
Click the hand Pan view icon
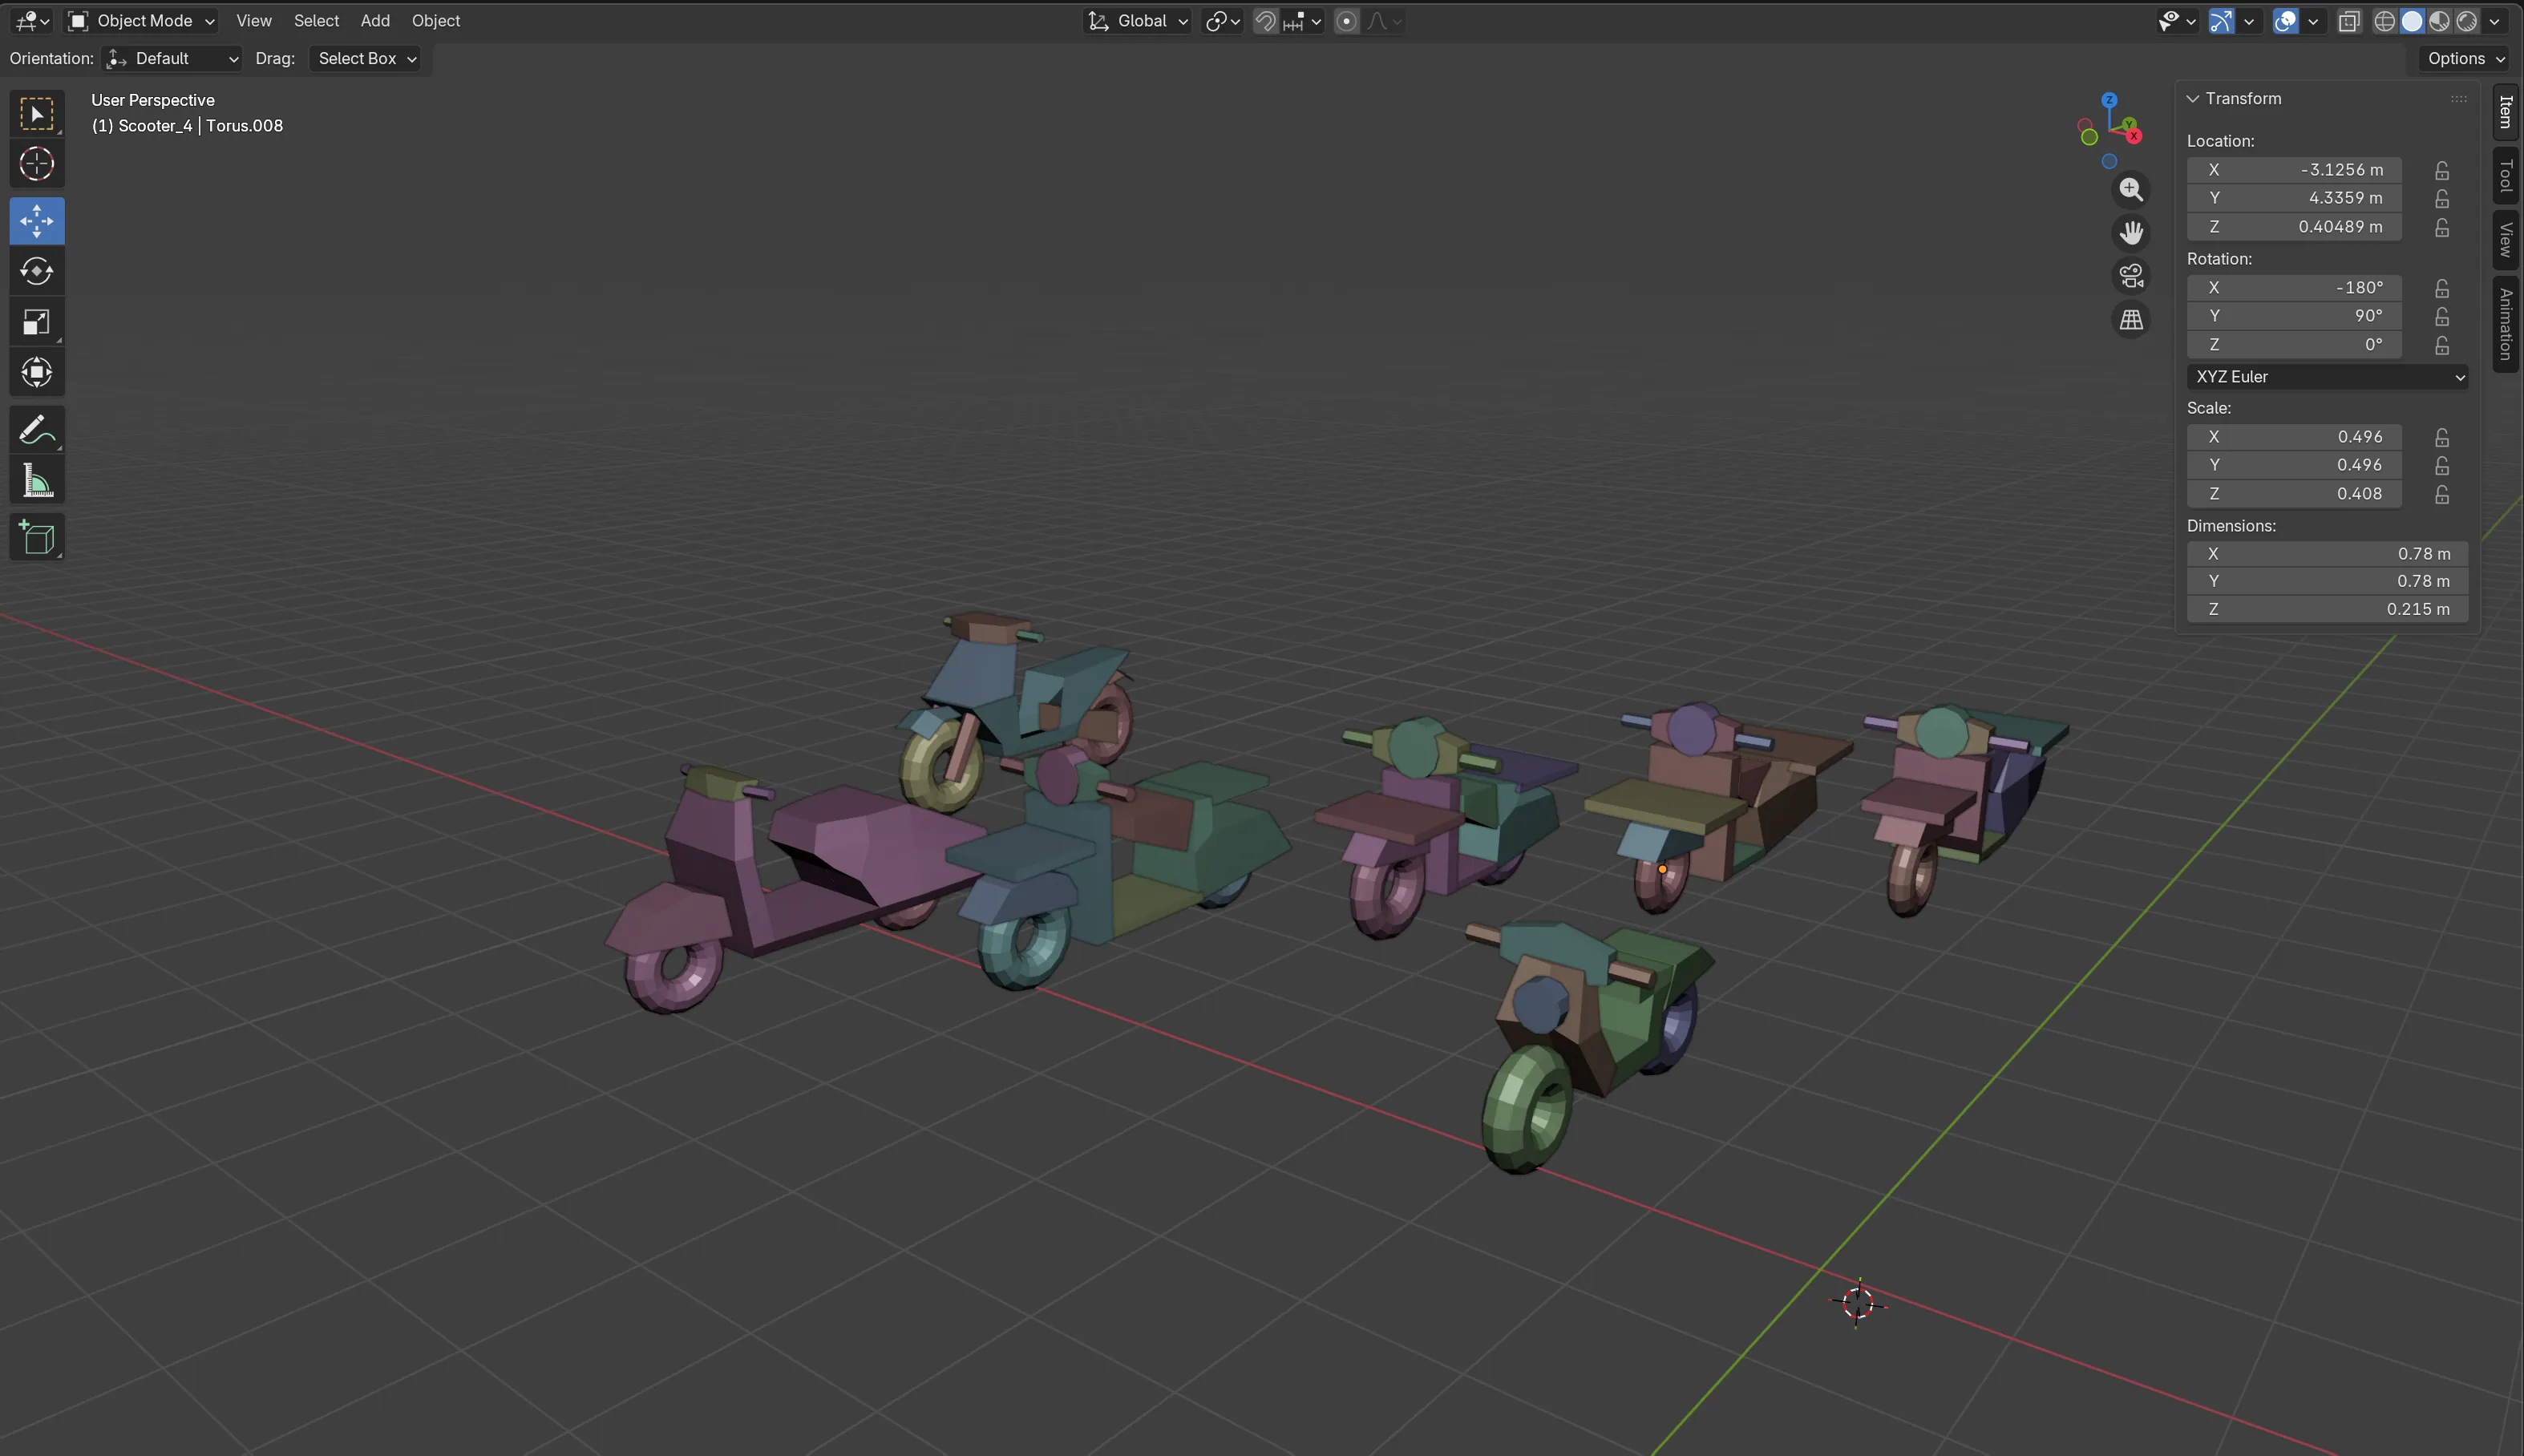coord(2131,232)
